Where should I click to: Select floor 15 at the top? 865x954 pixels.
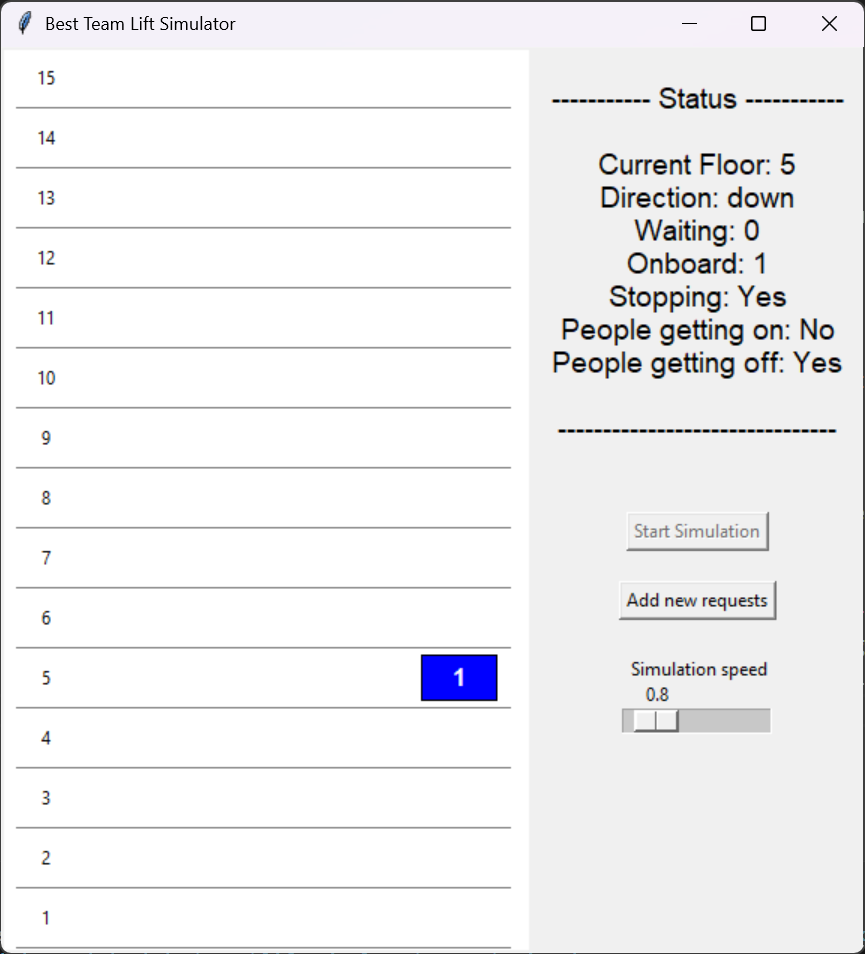46,78
